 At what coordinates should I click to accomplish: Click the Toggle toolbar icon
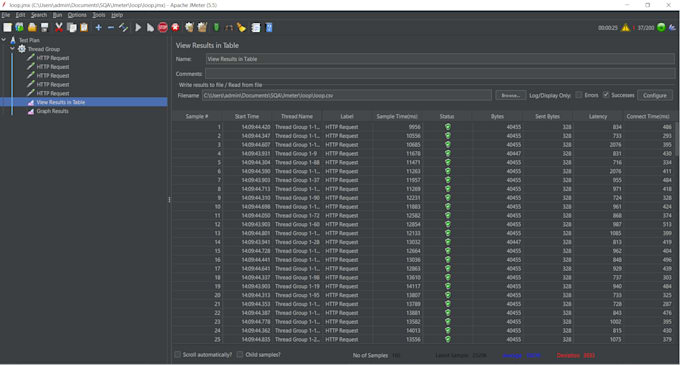[x=123, y=27]
